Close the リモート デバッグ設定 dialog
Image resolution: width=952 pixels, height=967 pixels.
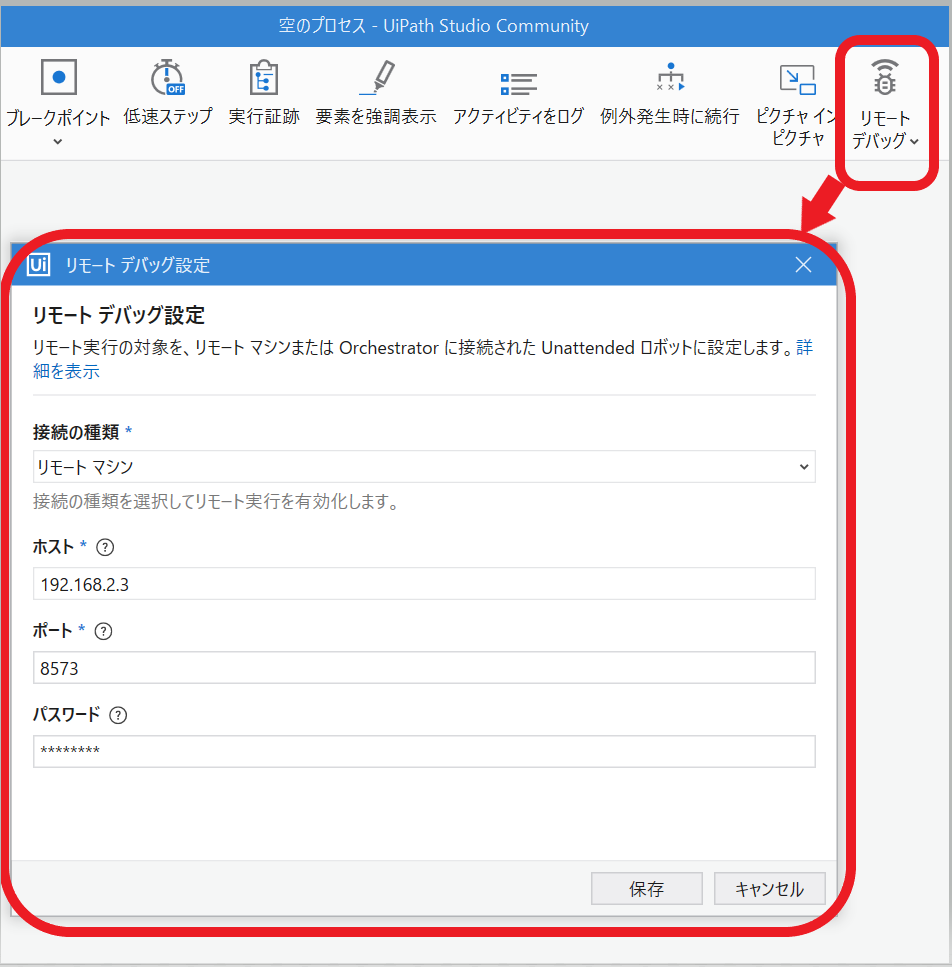803,265
